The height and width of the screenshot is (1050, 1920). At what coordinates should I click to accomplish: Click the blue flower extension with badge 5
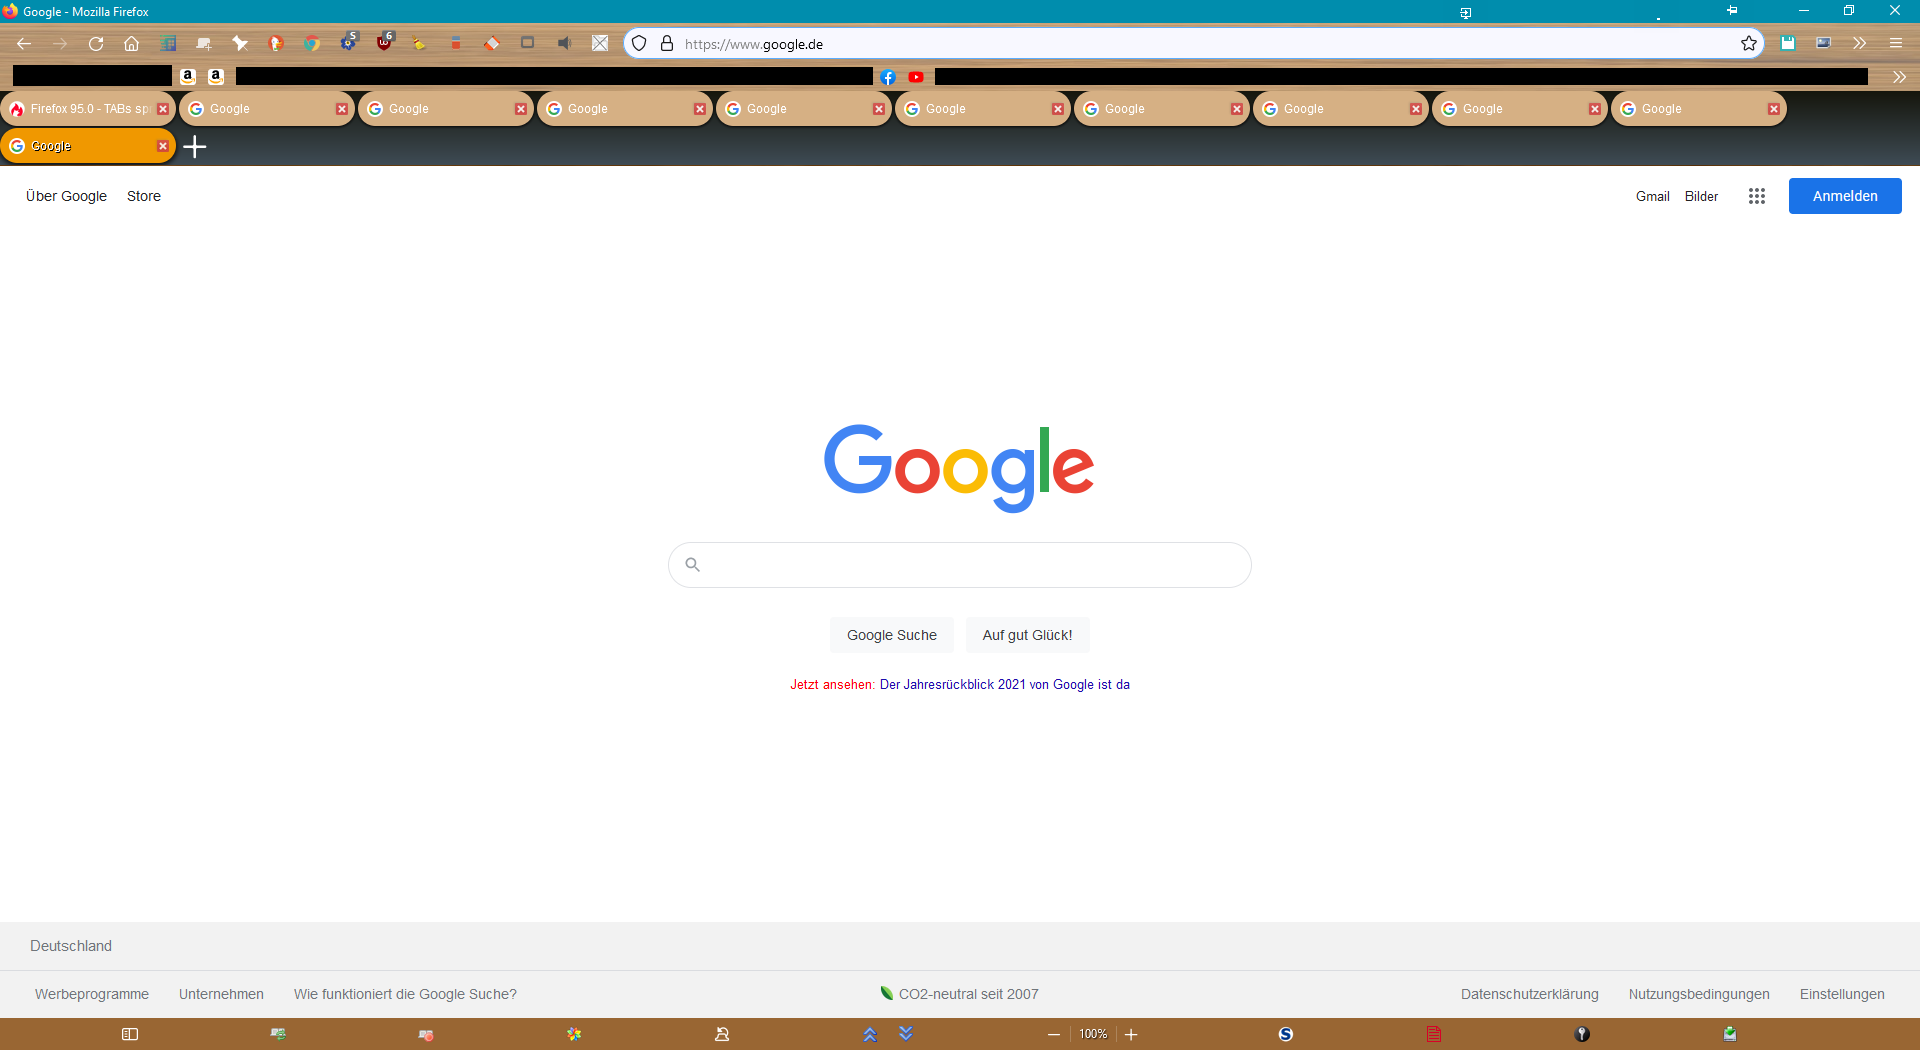point(348,43)
